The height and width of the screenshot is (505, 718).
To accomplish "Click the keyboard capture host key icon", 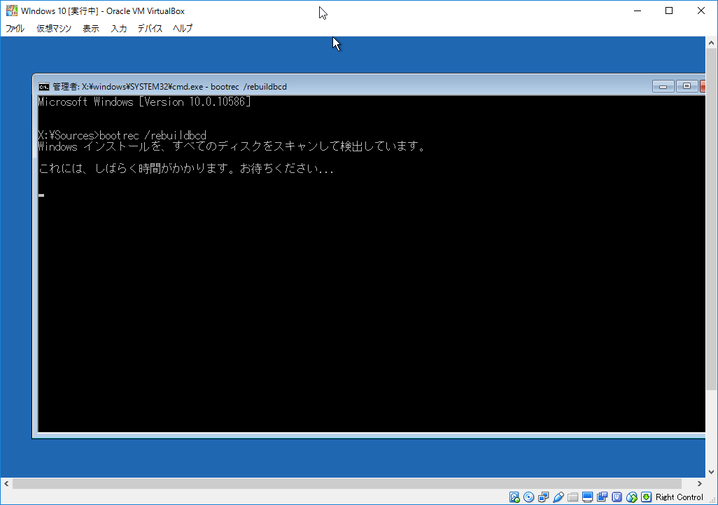I will [x=646, y=497].
